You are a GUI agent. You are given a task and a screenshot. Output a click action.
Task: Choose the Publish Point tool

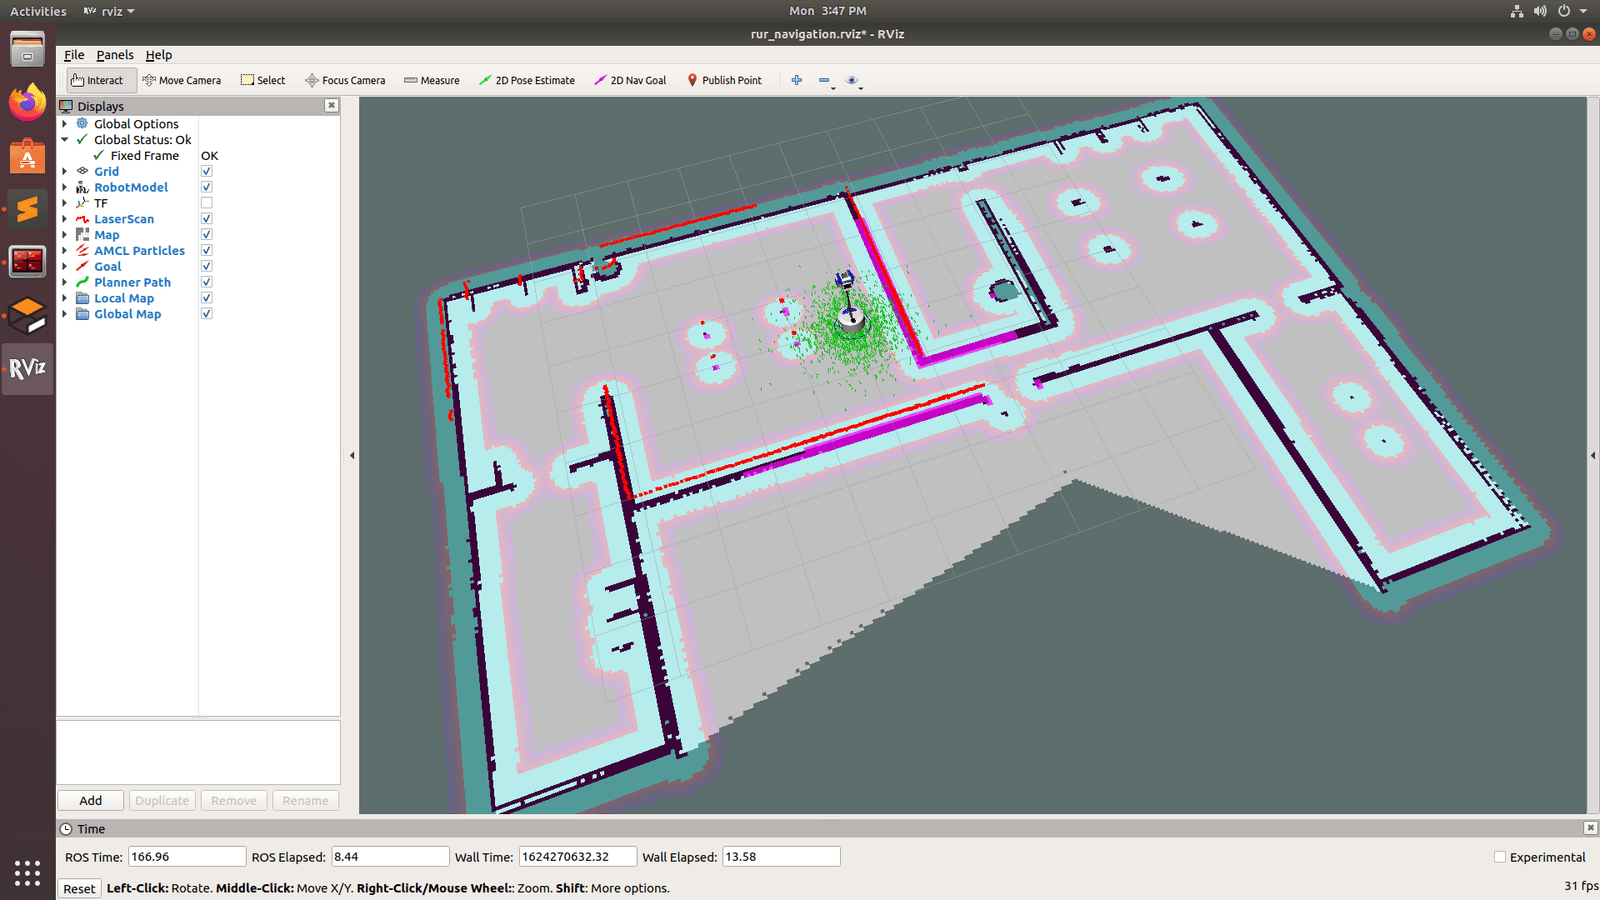[x=724, y=80]
